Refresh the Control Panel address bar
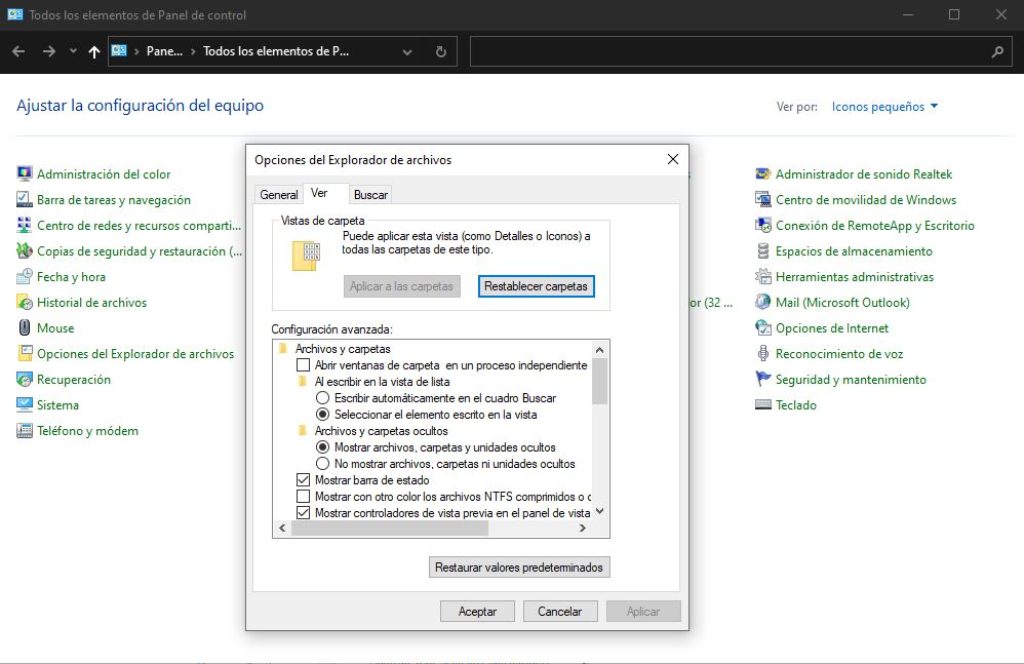Viewport: 1024px width, 664px height. pos(441,52)
